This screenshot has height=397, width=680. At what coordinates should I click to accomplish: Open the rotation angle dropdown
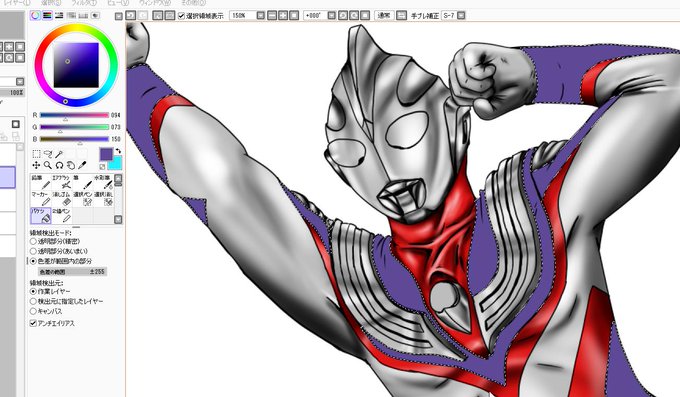point(331,16)
